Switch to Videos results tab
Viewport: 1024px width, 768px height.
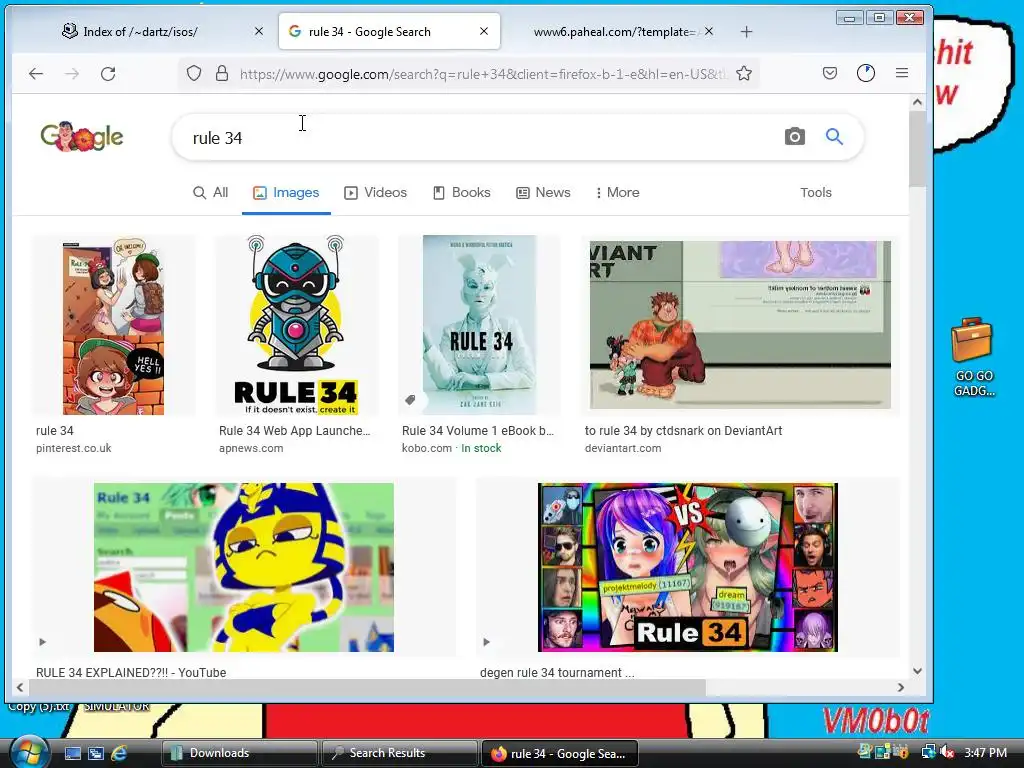[376, 193]
